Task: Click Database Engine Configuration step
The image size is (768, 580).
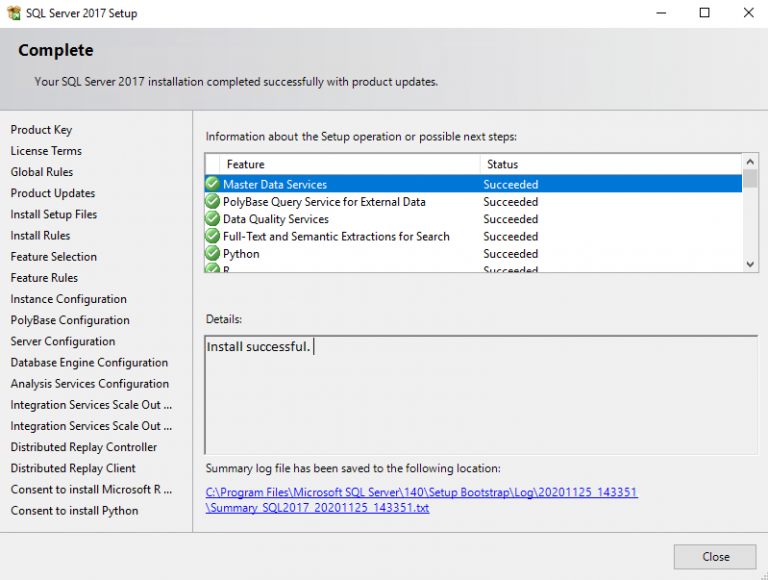Action: coord(89,362)
